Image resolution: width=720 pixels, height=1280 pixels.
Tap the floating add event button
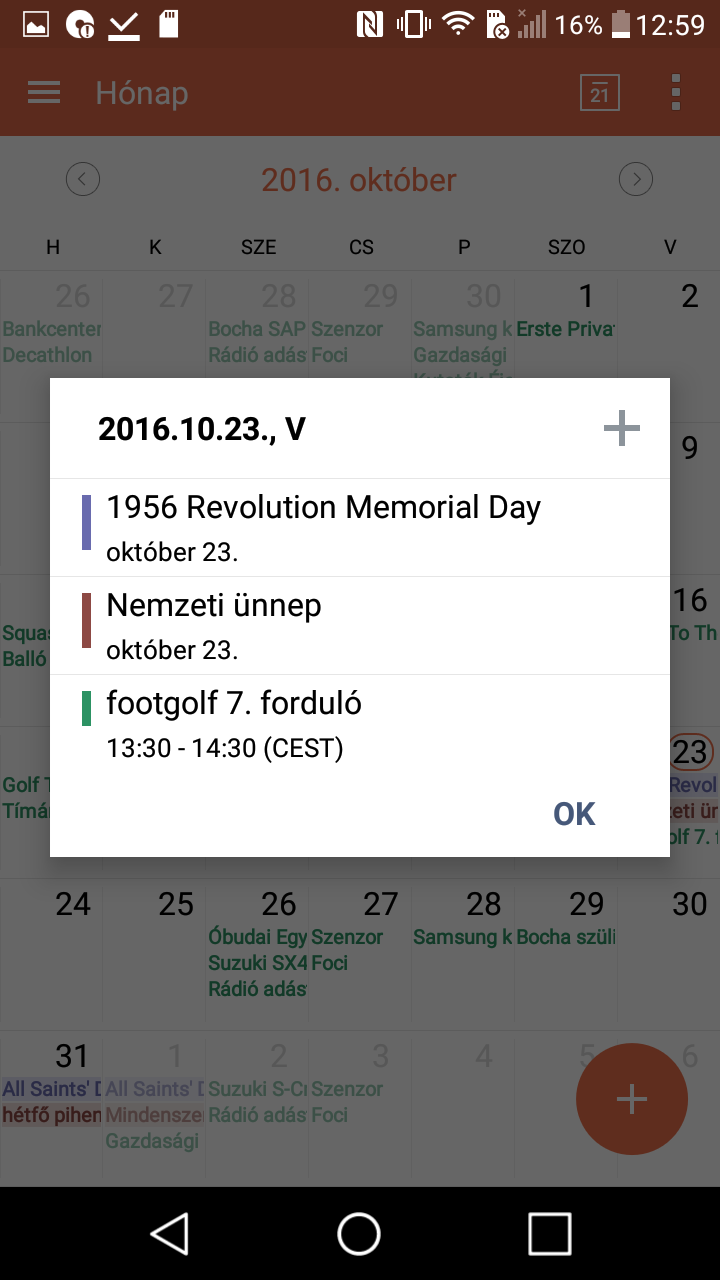(x=632, y=1099)
